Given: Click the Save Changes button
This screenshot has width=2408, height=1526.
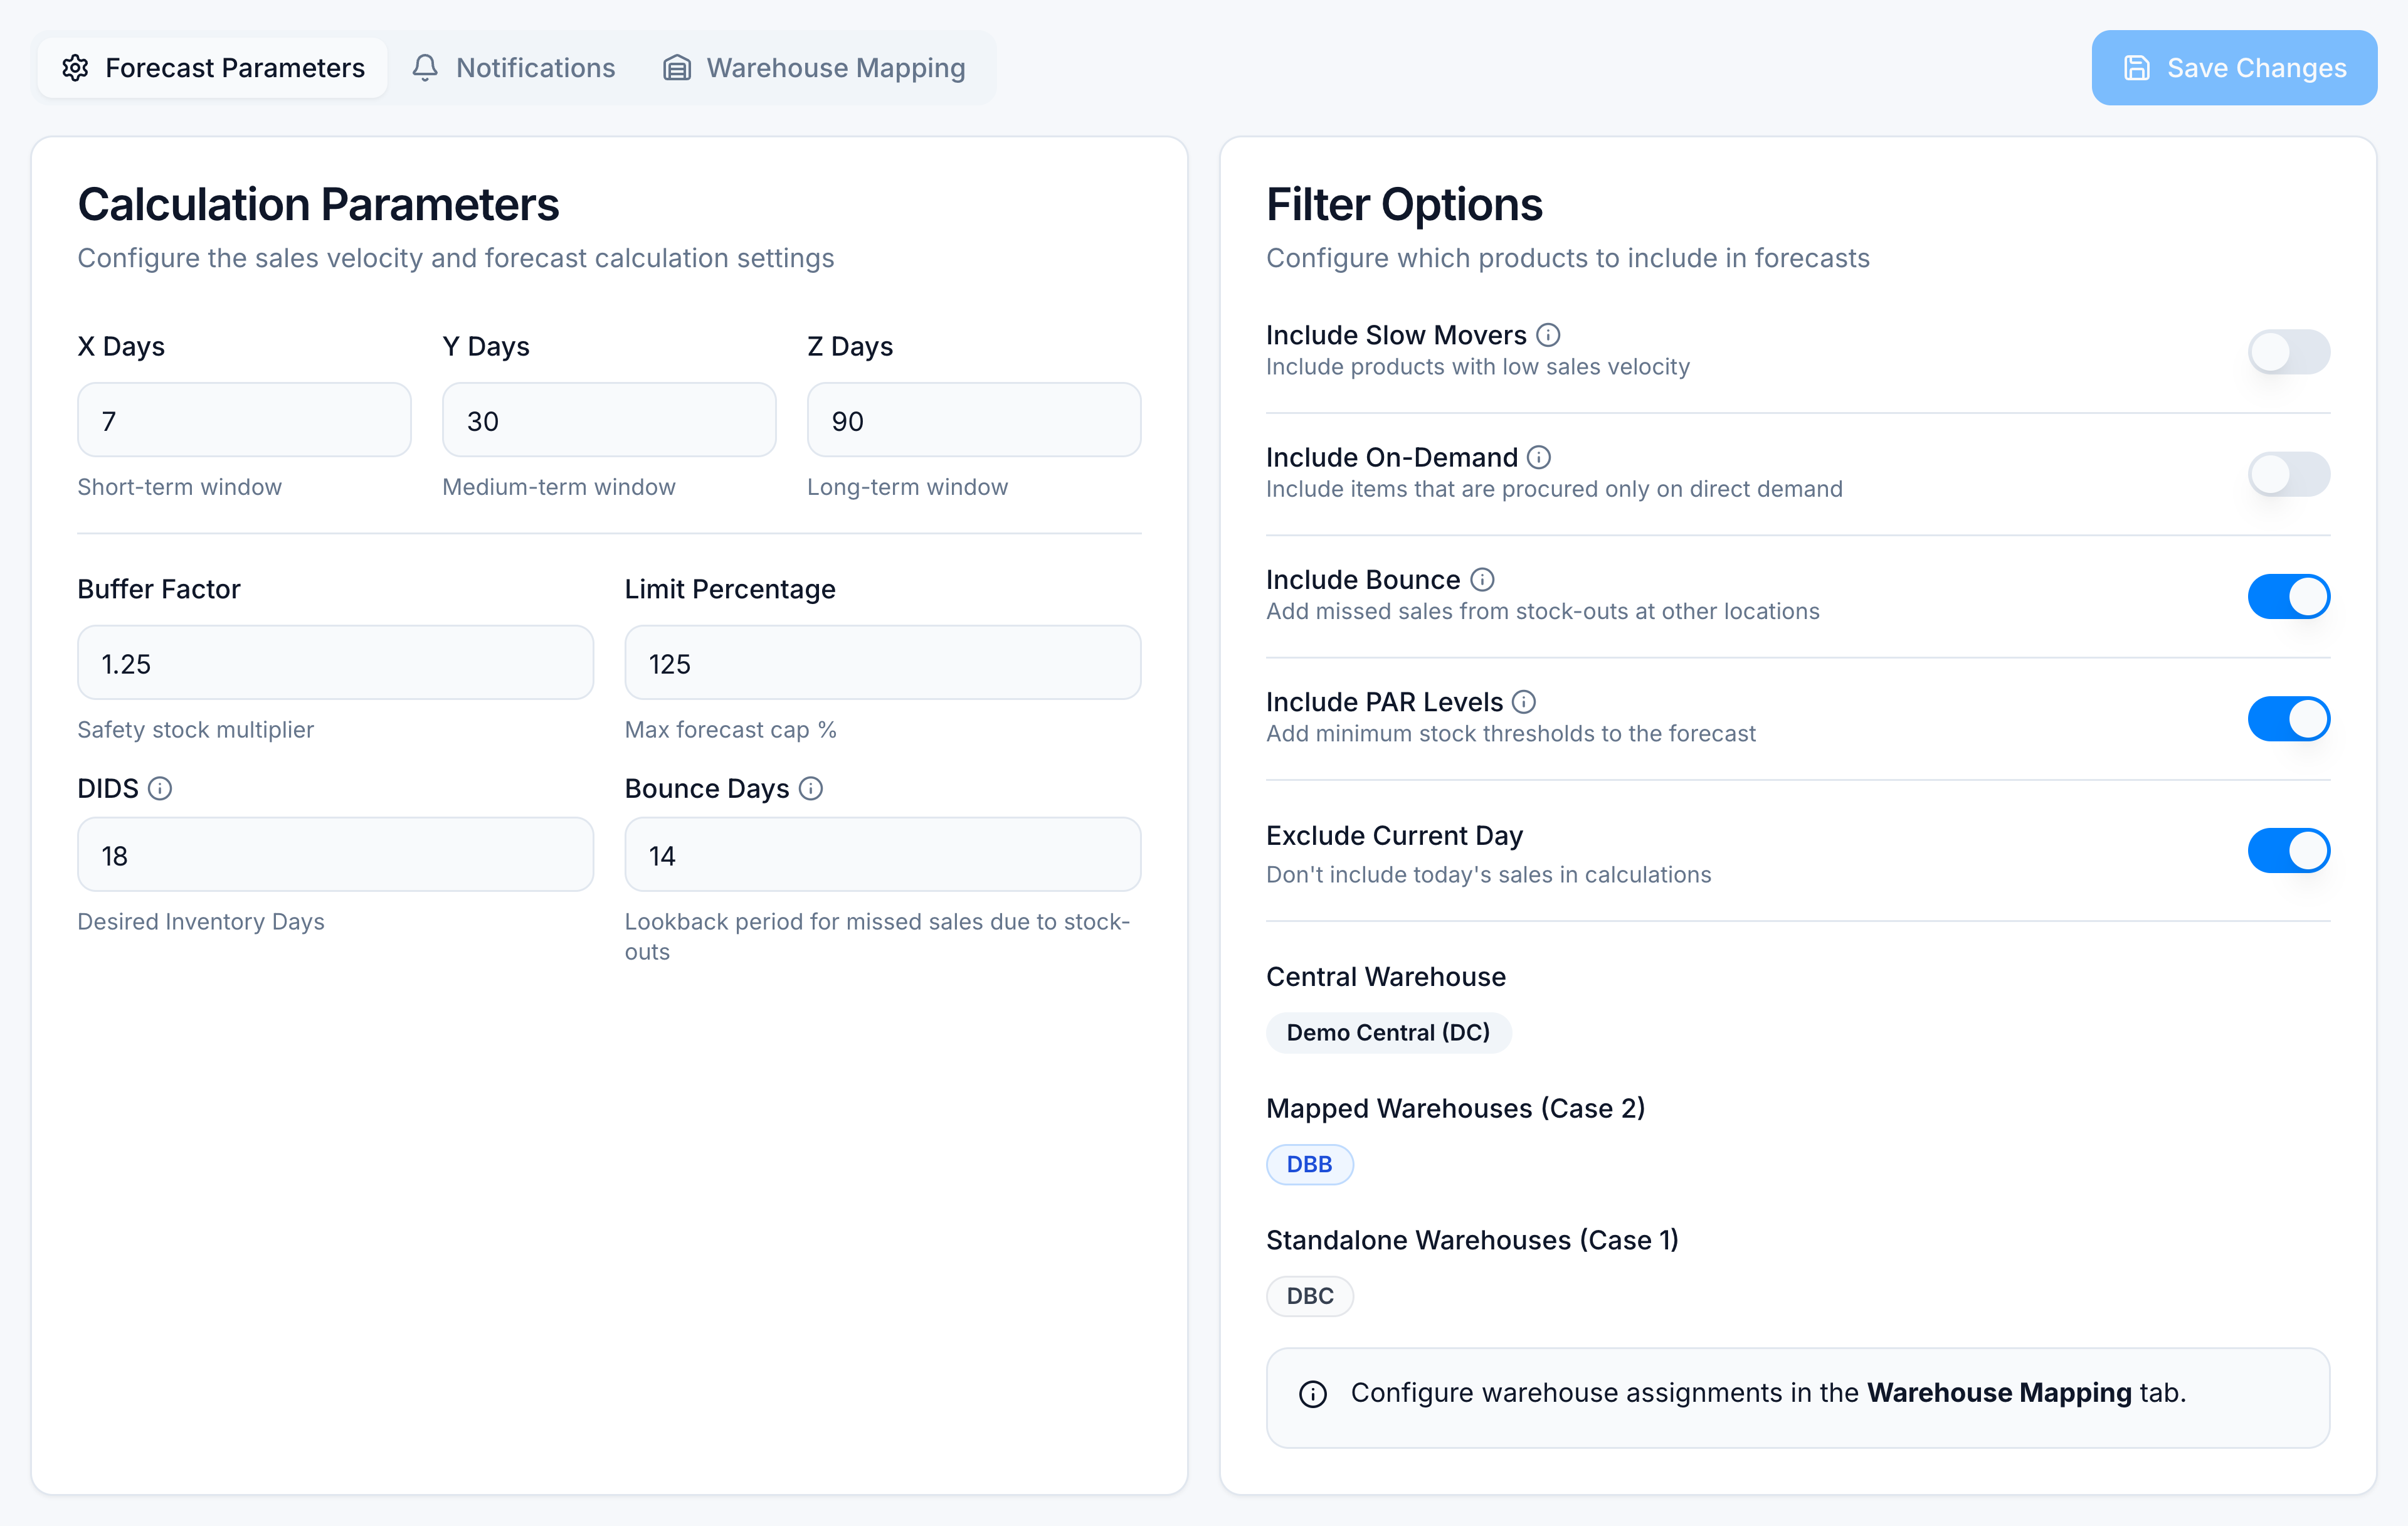Looking at the screenshot, I should [x=2234, y=67].
